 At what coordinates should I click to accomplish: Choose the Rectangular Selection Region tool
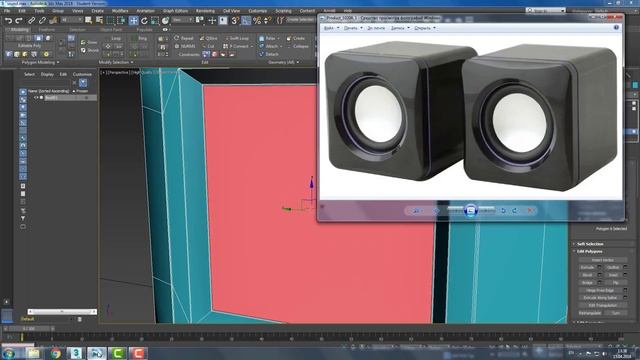pos(110,20)
